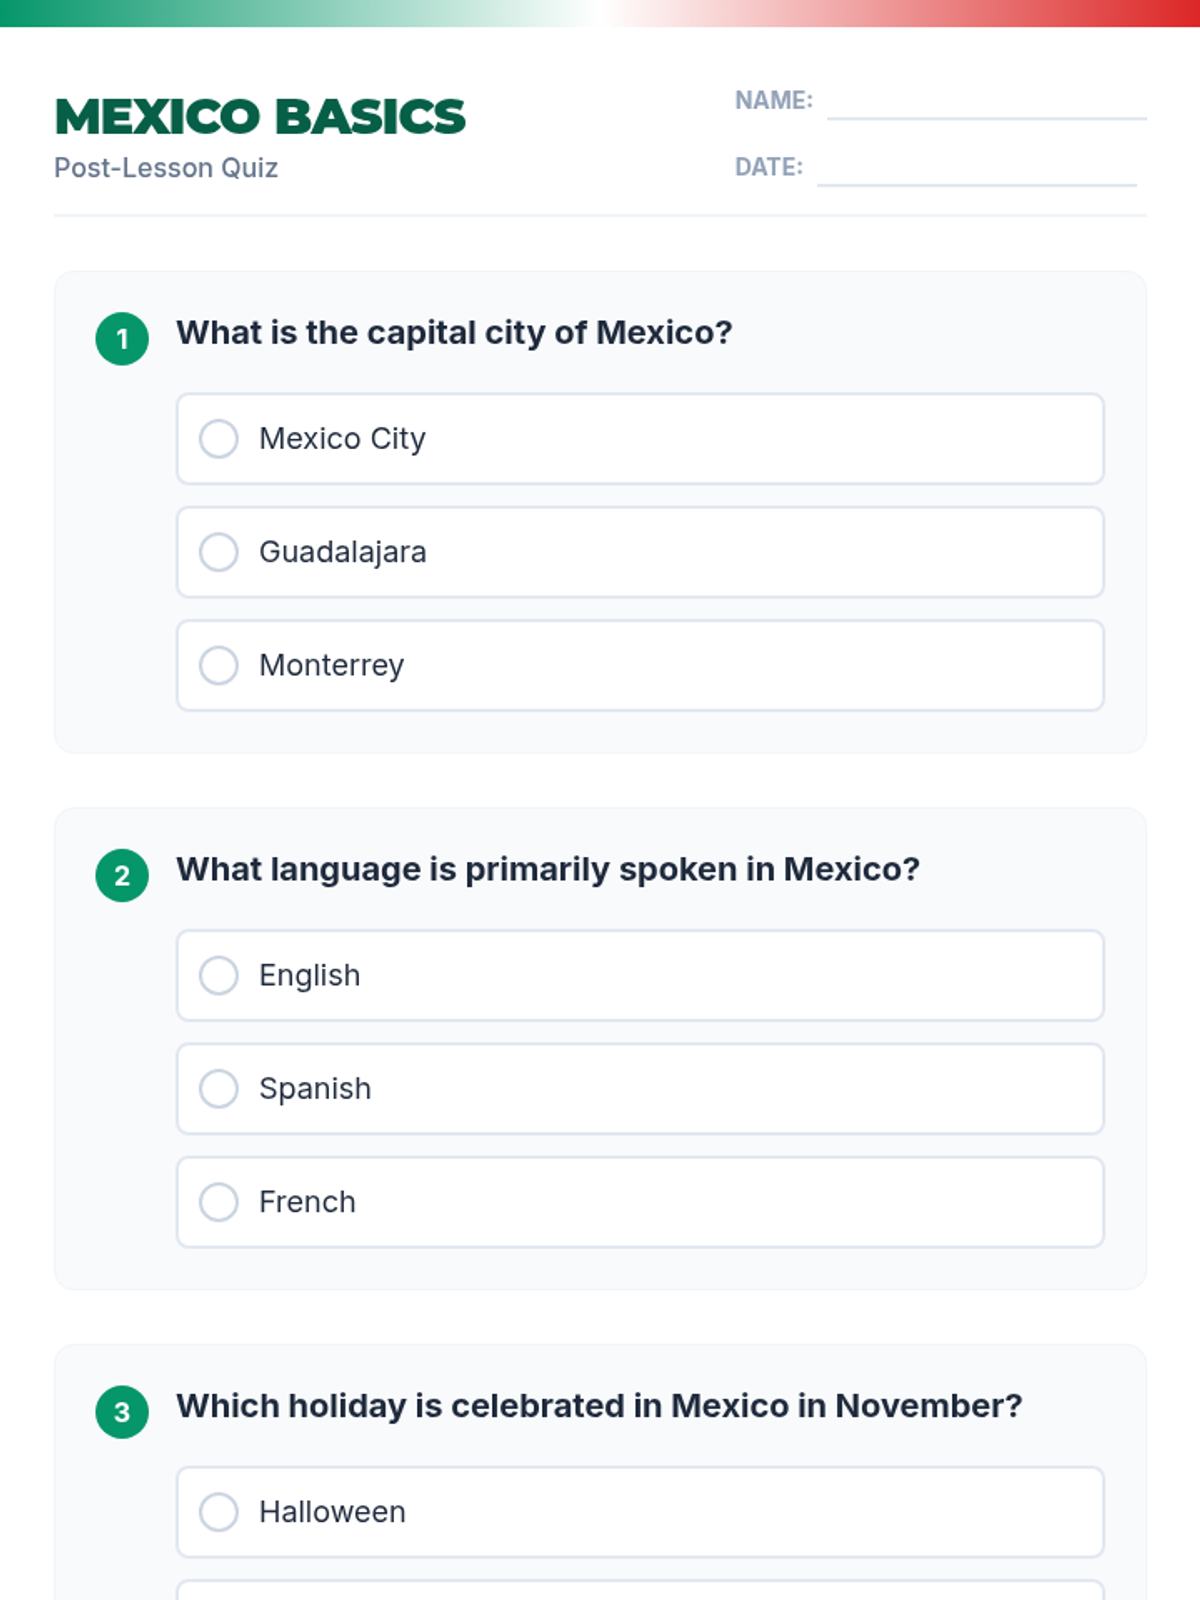Pick French as the spoken language

pos(219,1202)
